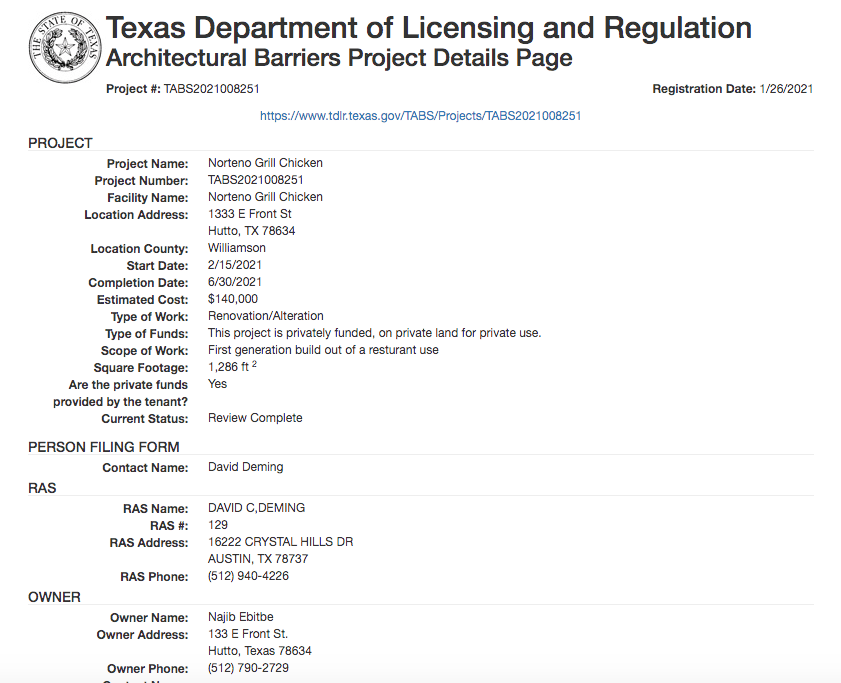841x683 pixels.
Task: Click the Texas Department of Licensing and Regulation title
Action: coord(429,28)
